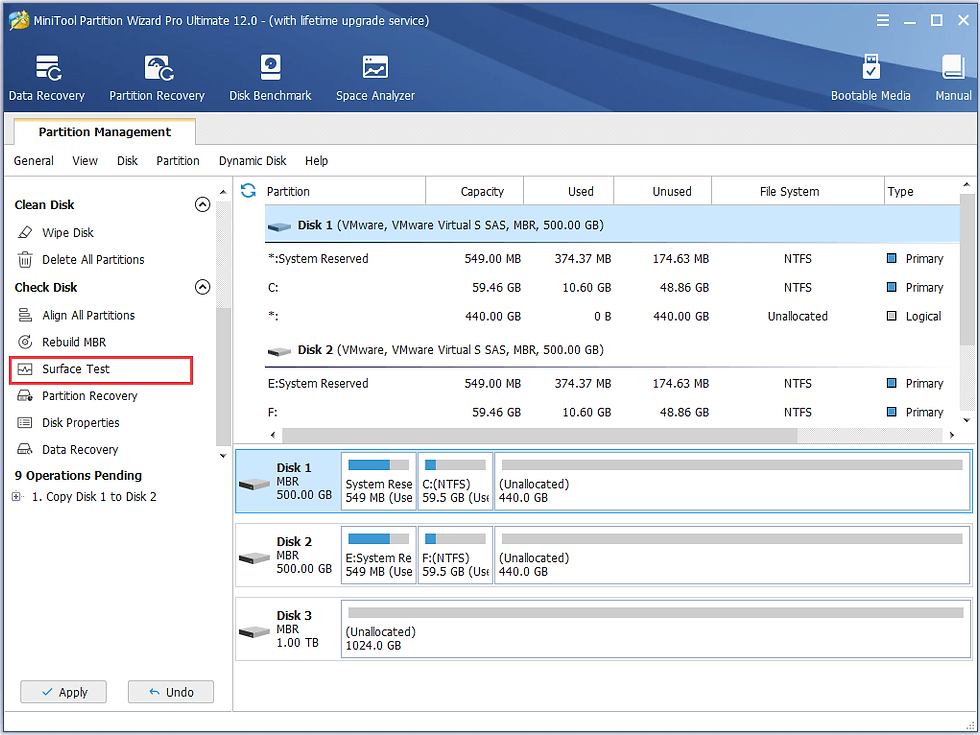The height and width of the screenshot is (735, 980).
Task: Switch to Partition Management tab
Action: pos(104,132)
